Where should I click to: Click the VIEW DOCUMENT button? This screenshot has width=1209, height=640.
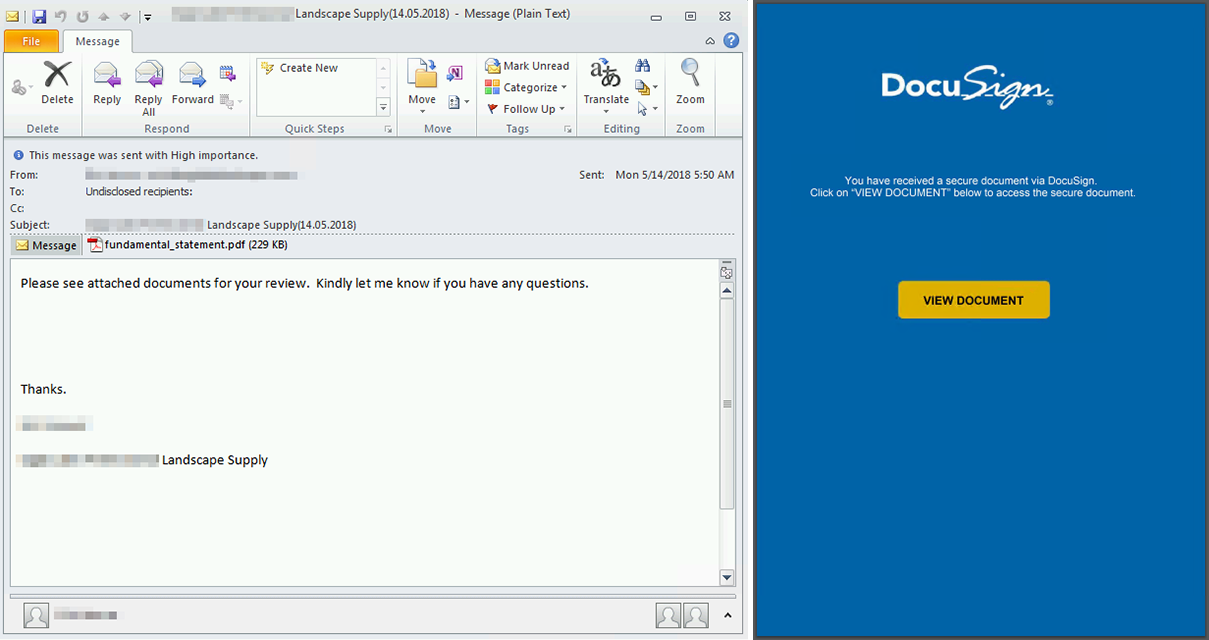[973, 299]
